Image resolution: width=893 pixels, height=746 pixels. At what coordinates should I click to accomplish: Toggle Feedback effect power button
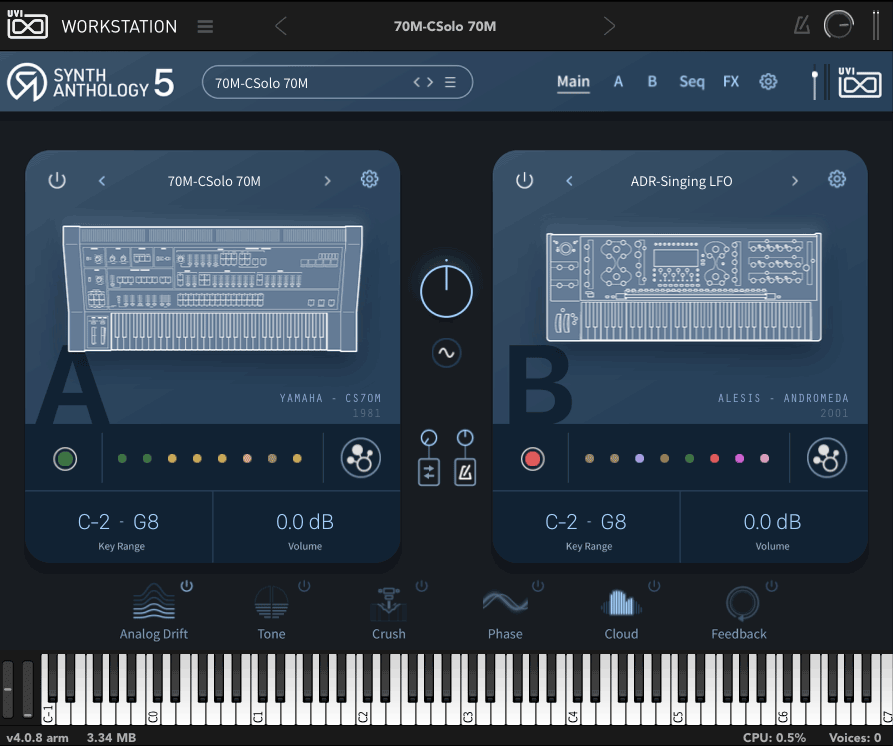pos(771,585)
